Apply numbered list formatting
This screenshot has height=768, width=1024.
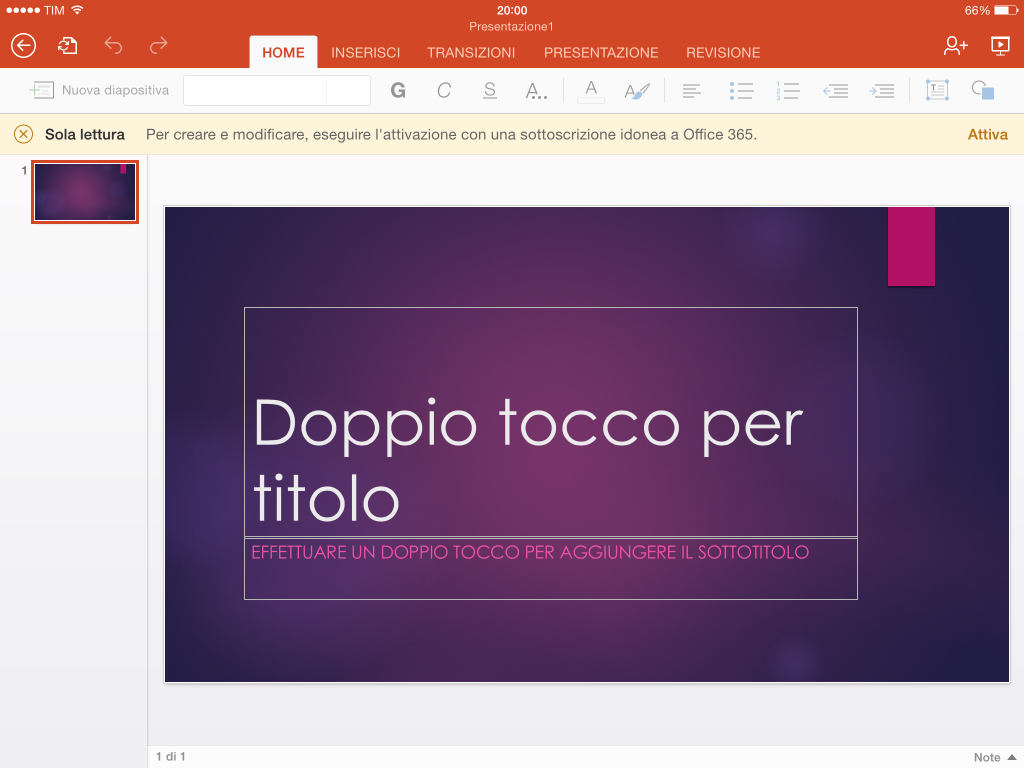click(788, 91)
